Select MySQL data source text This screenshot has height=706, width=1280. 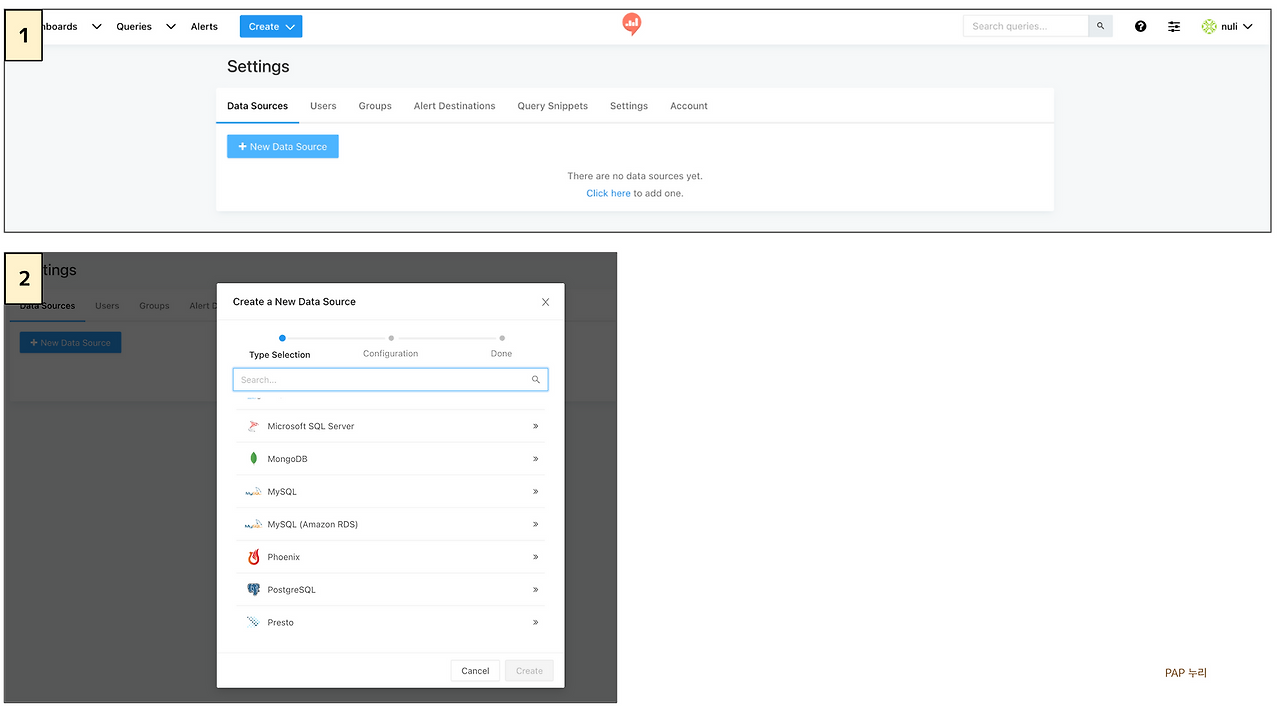pyautogui.click(x=282, y=492)
